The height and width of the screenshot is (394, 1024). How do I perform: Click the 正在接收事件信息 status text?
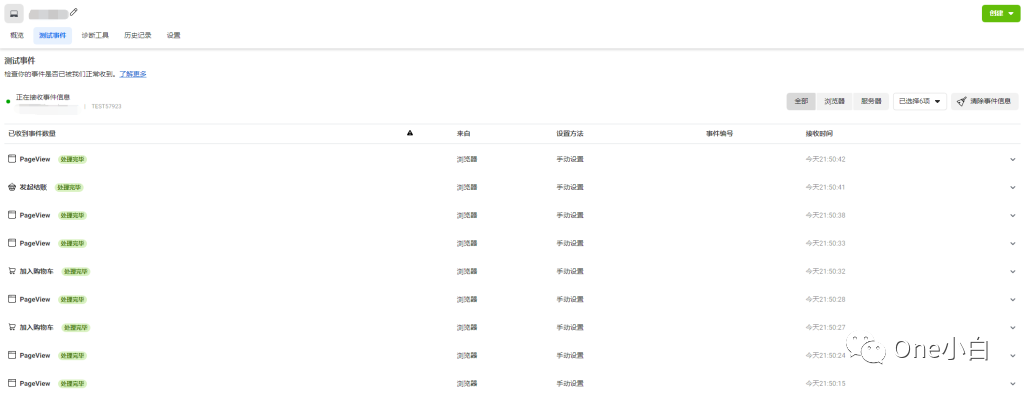(x=43, y=97)
